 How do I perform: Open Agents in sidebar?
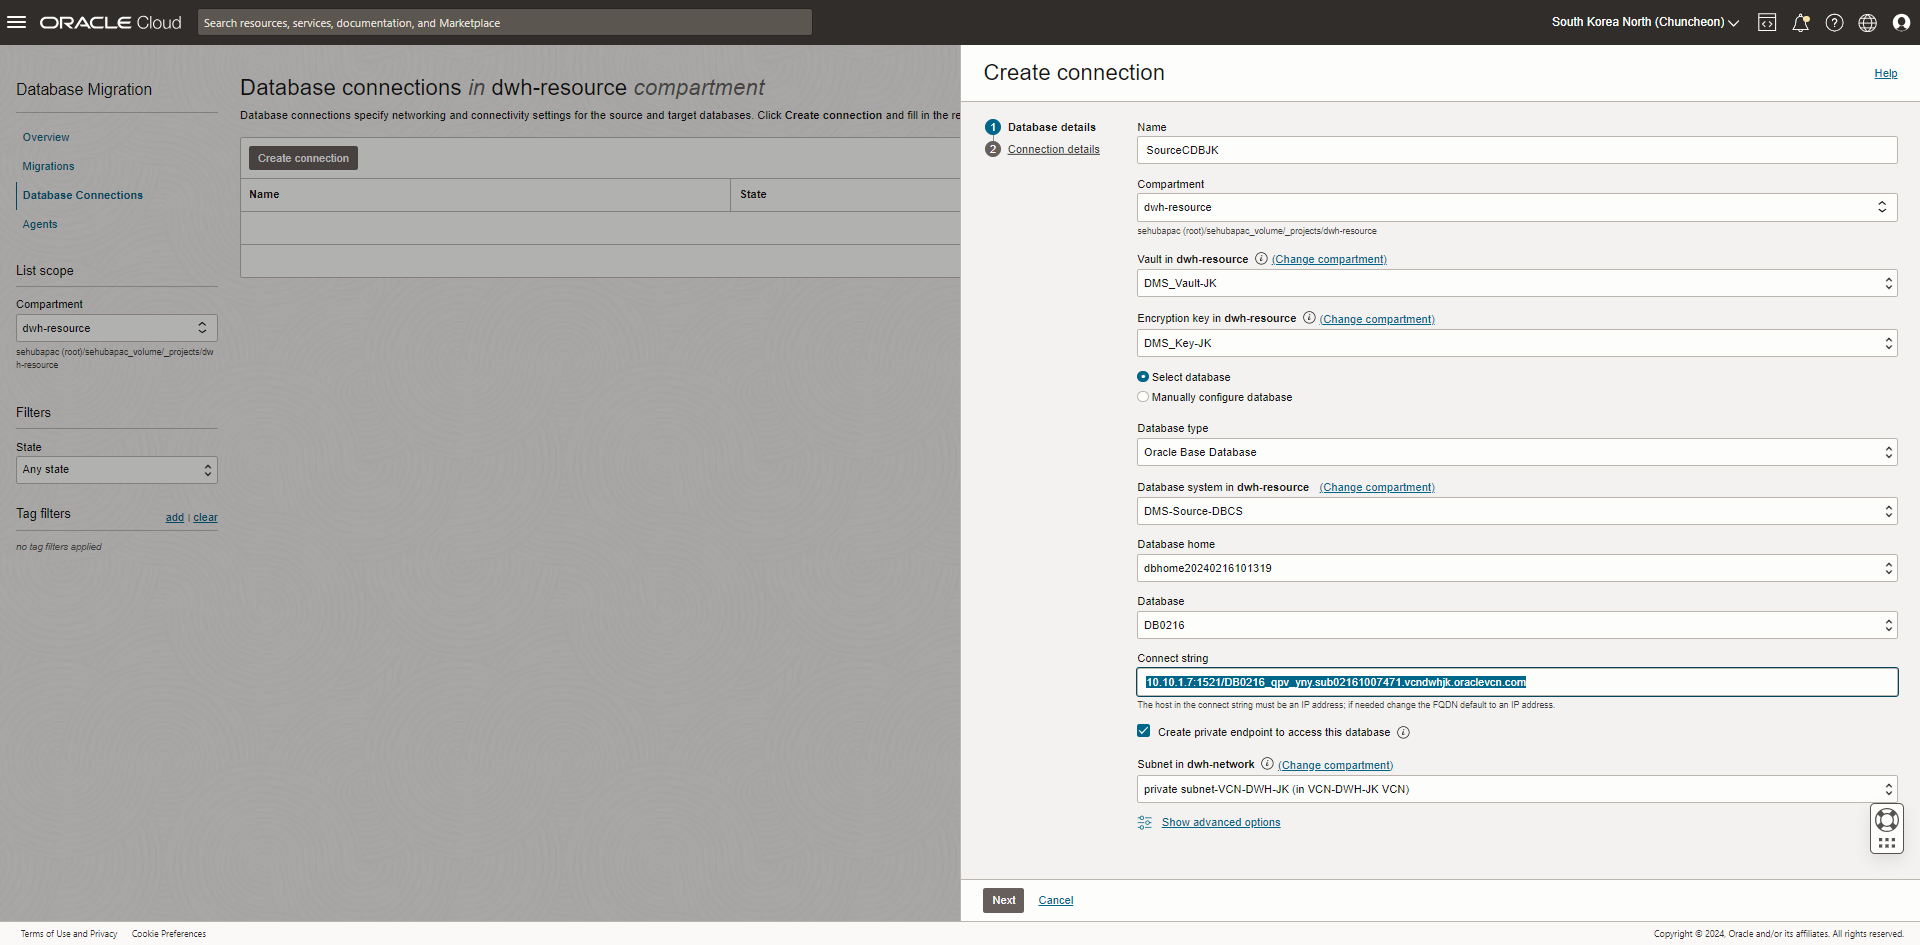(x=40, y=224)
